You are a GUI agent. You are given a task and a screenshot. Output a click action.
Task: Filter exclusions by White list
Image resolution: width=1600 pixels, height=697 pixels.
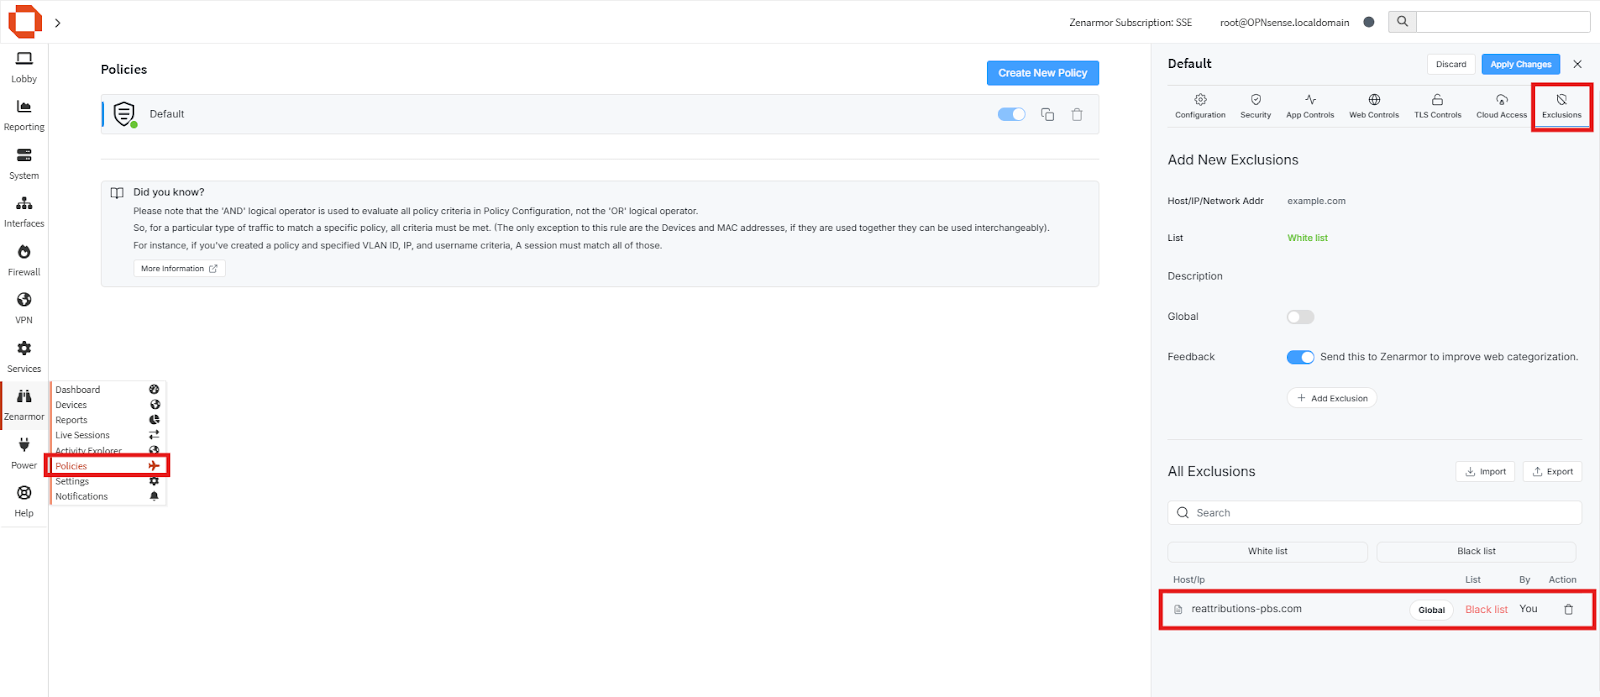coord(1267,552)
